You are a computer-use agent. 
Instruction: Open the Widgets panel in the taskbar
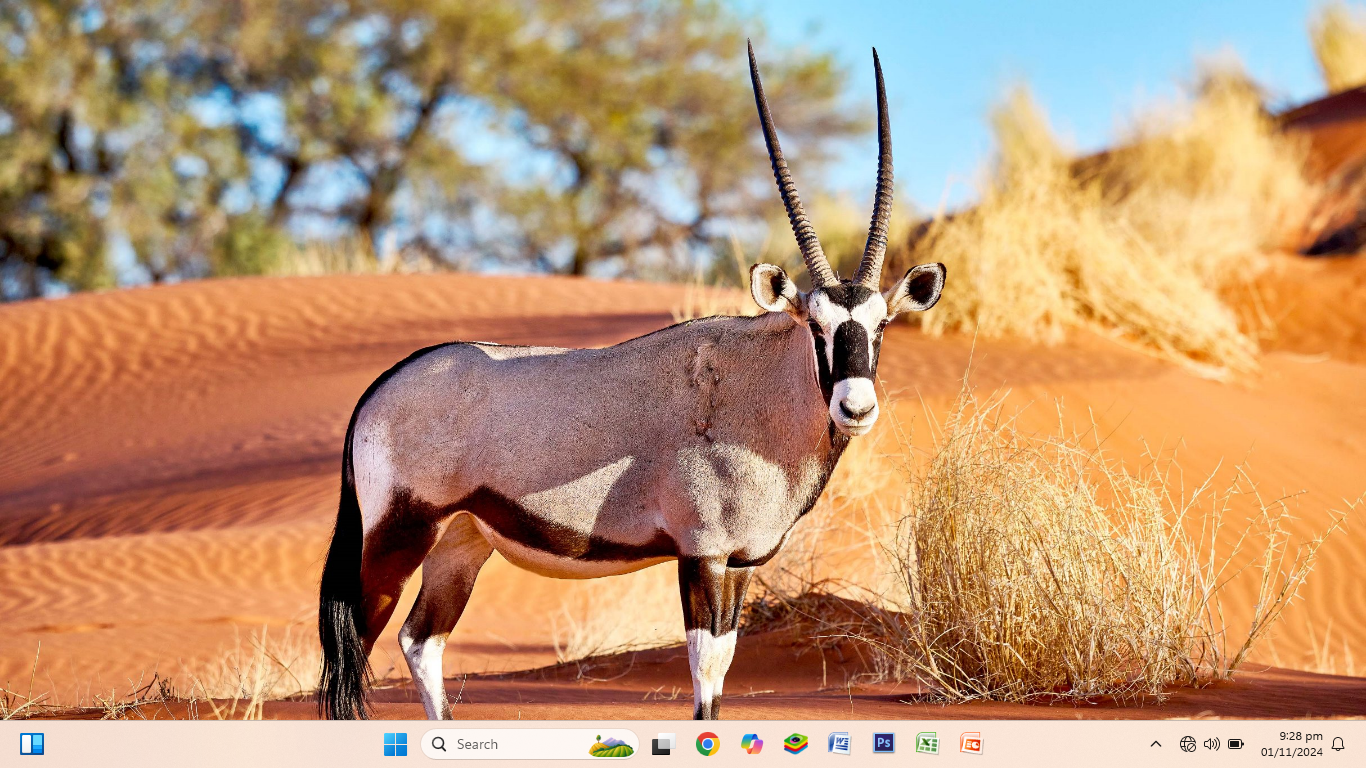pyautogui.click(x=32, y=744)
